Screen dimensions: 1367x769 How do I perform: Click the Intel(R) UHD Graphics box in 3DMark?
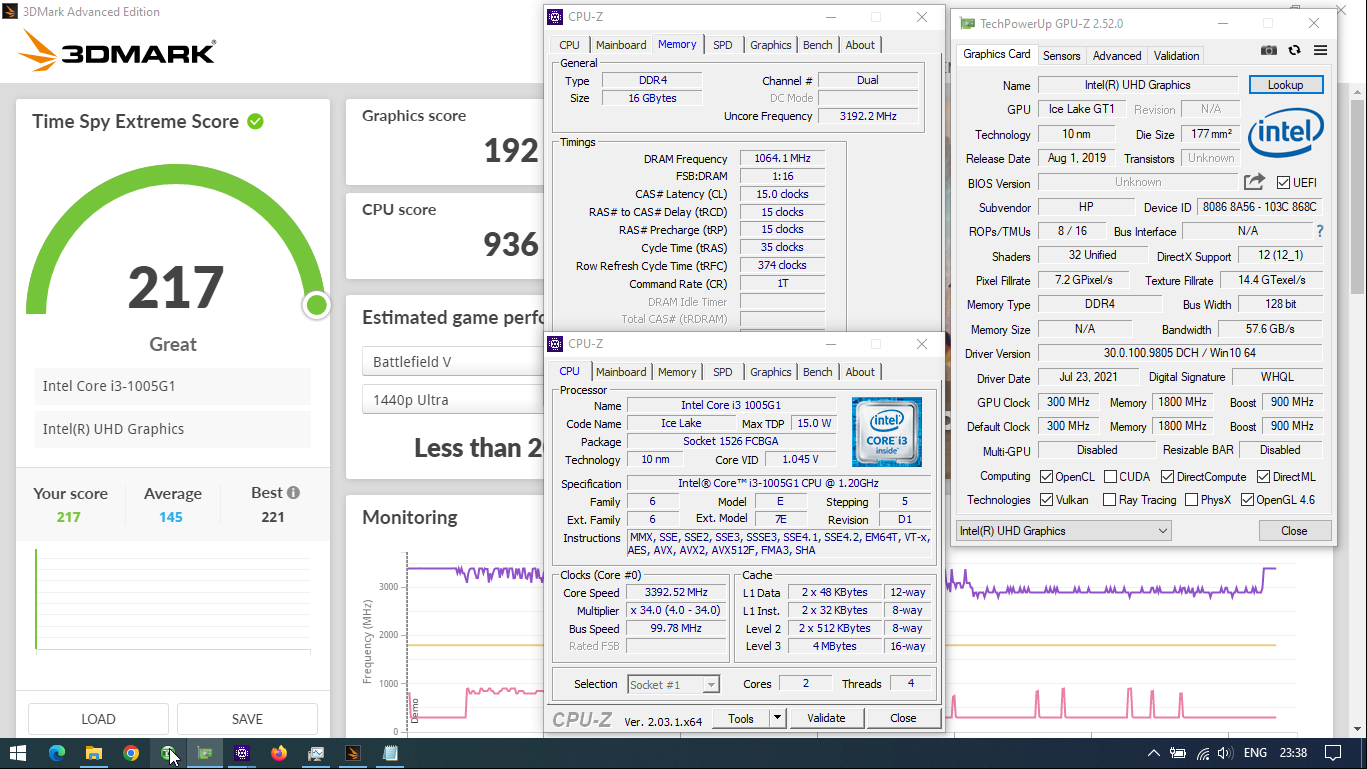pyautogui.click(x=172, y=429)
